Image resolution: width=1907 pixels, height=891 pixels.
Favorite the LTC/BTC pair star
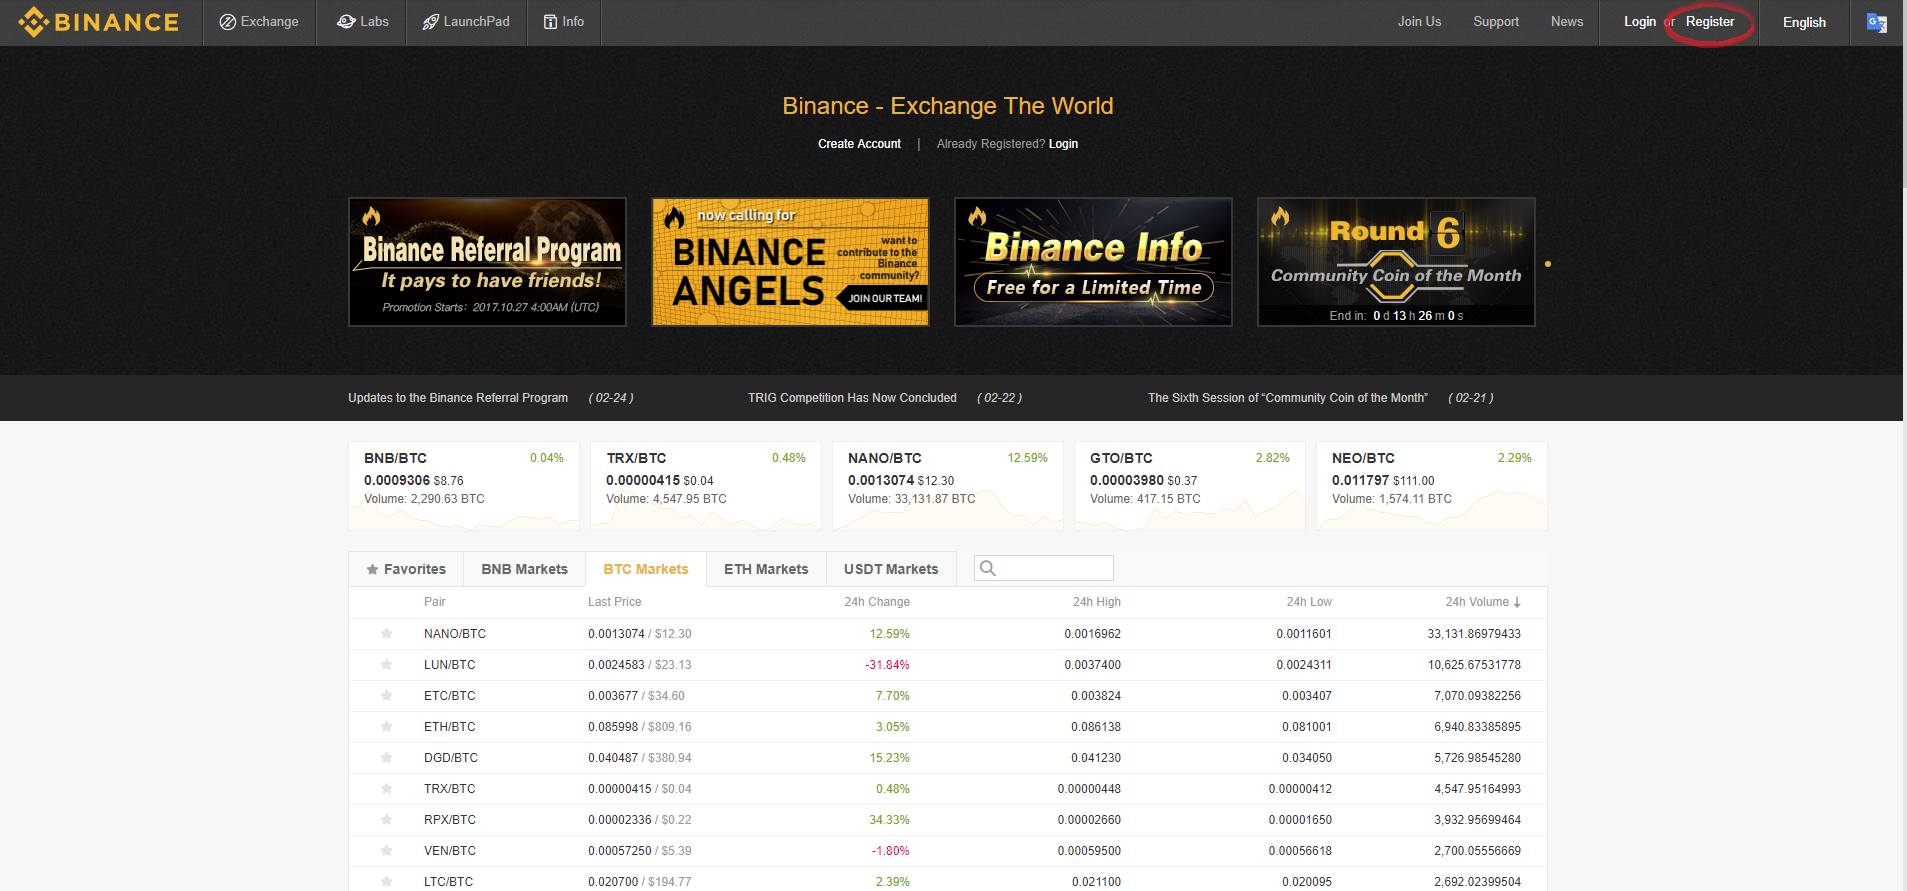tap(386, 882)
